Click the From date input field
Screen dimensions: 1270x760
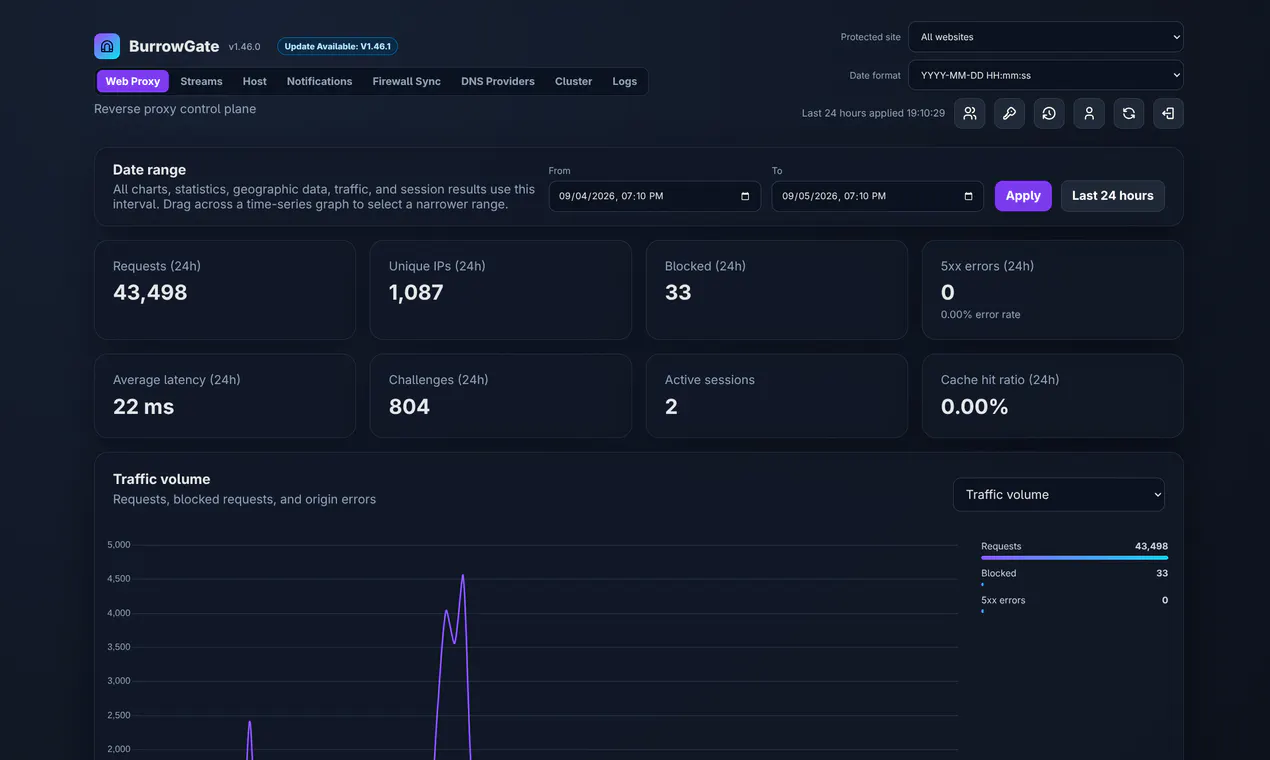pos(655,196)
